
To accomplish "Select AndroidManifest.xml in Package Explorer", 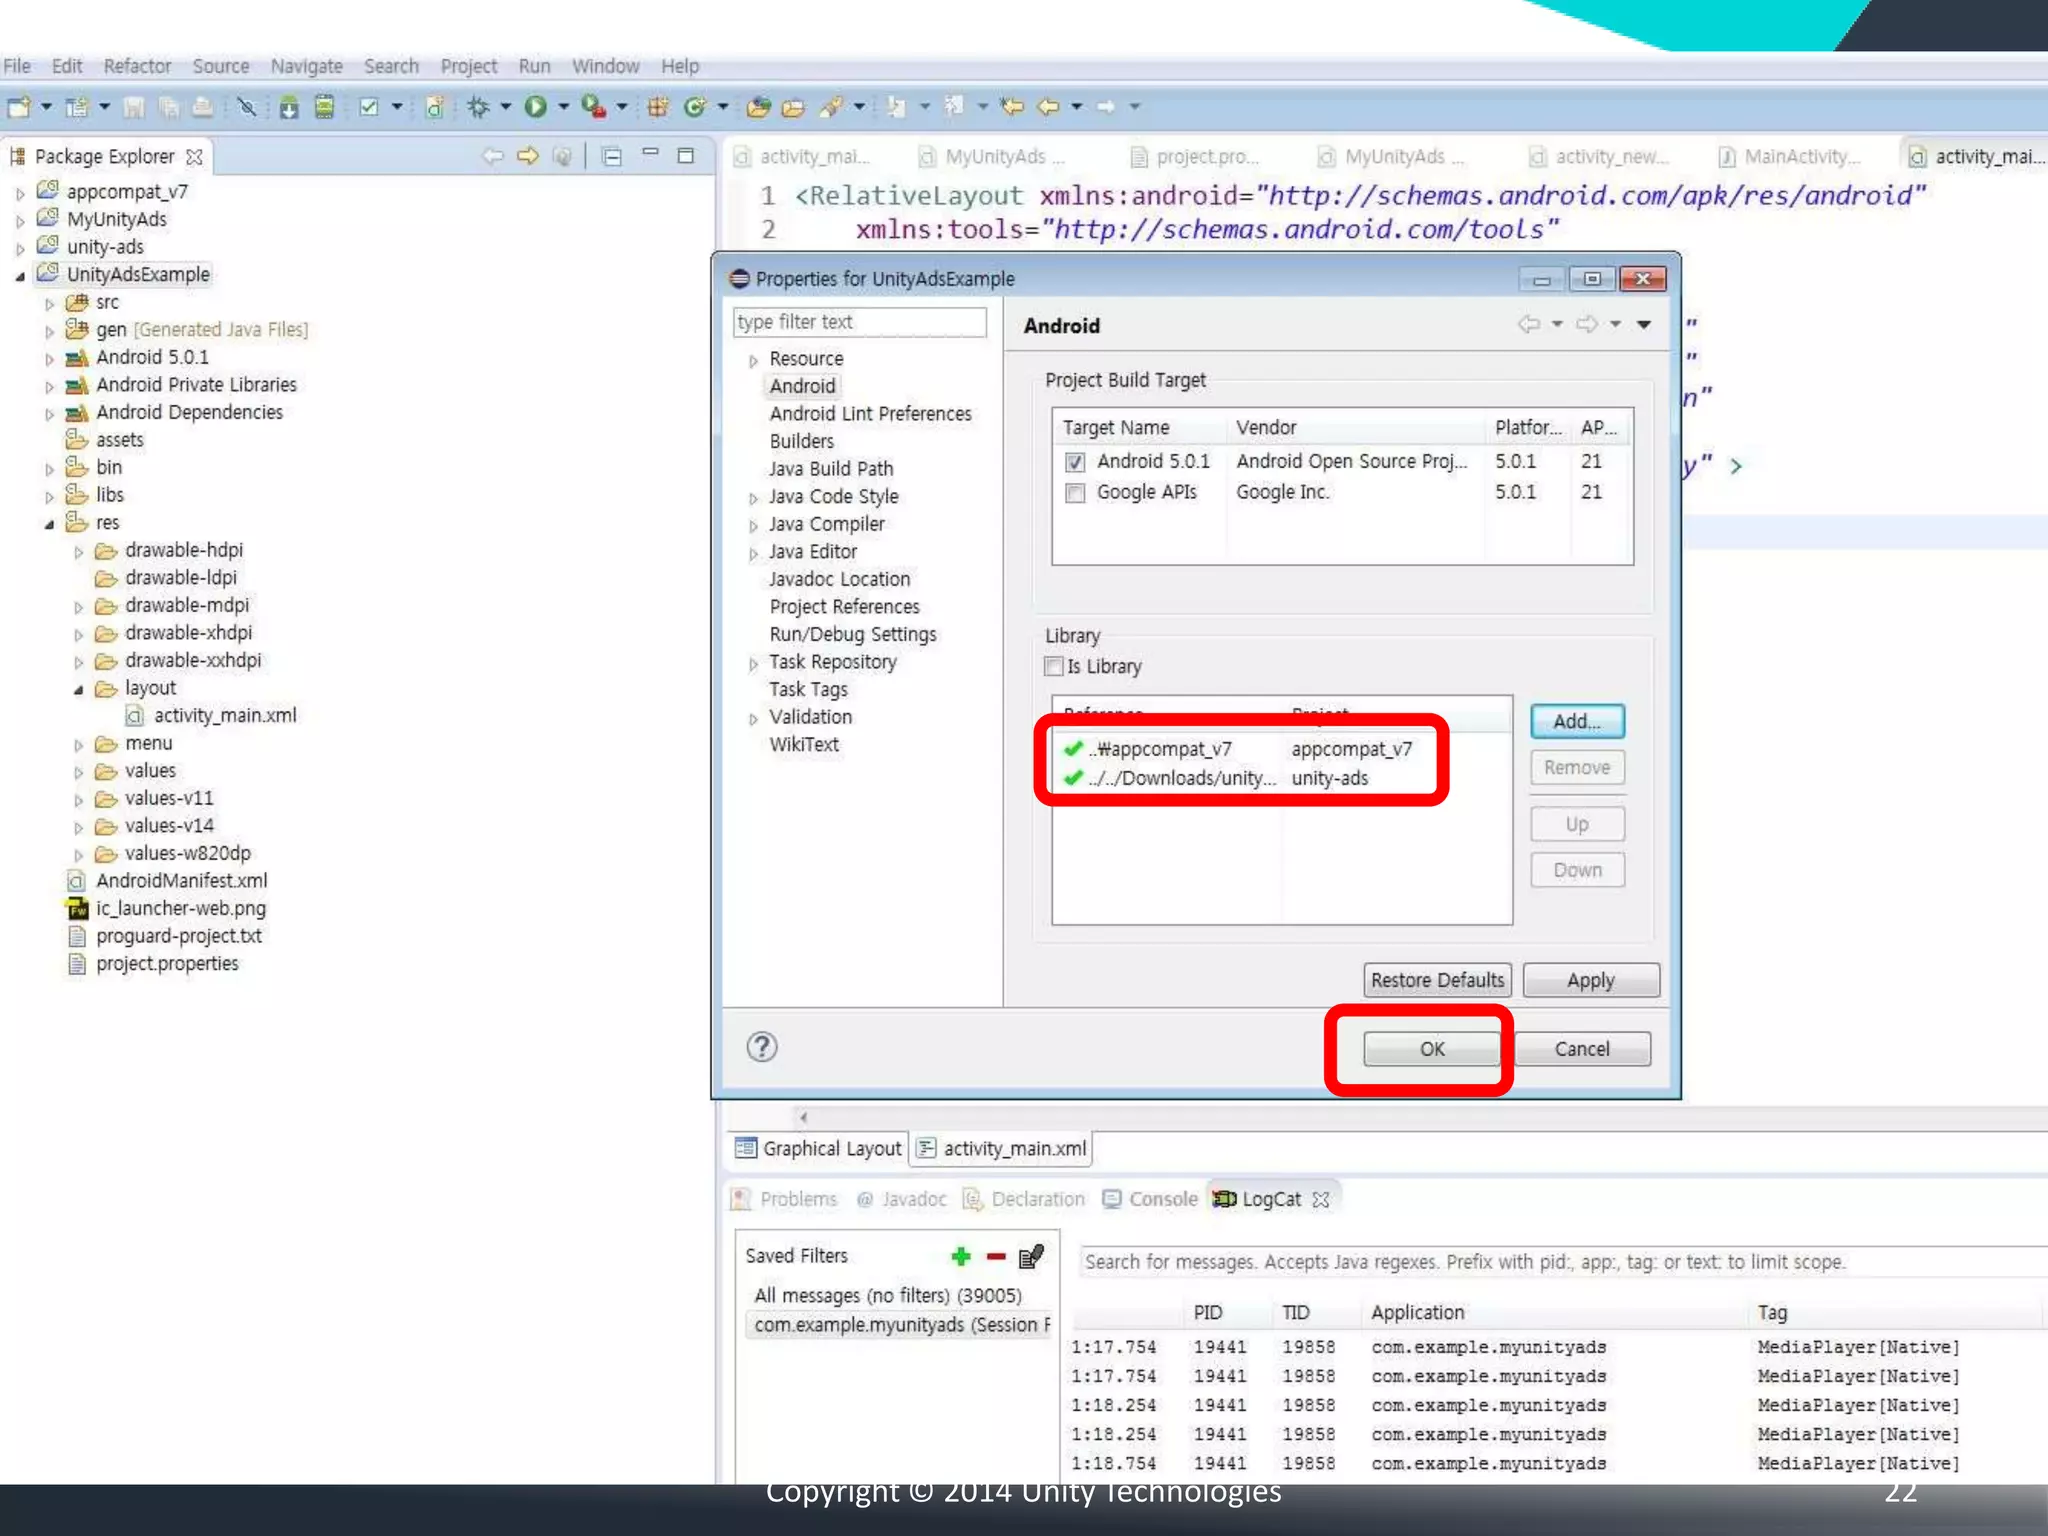I will 181,881.
